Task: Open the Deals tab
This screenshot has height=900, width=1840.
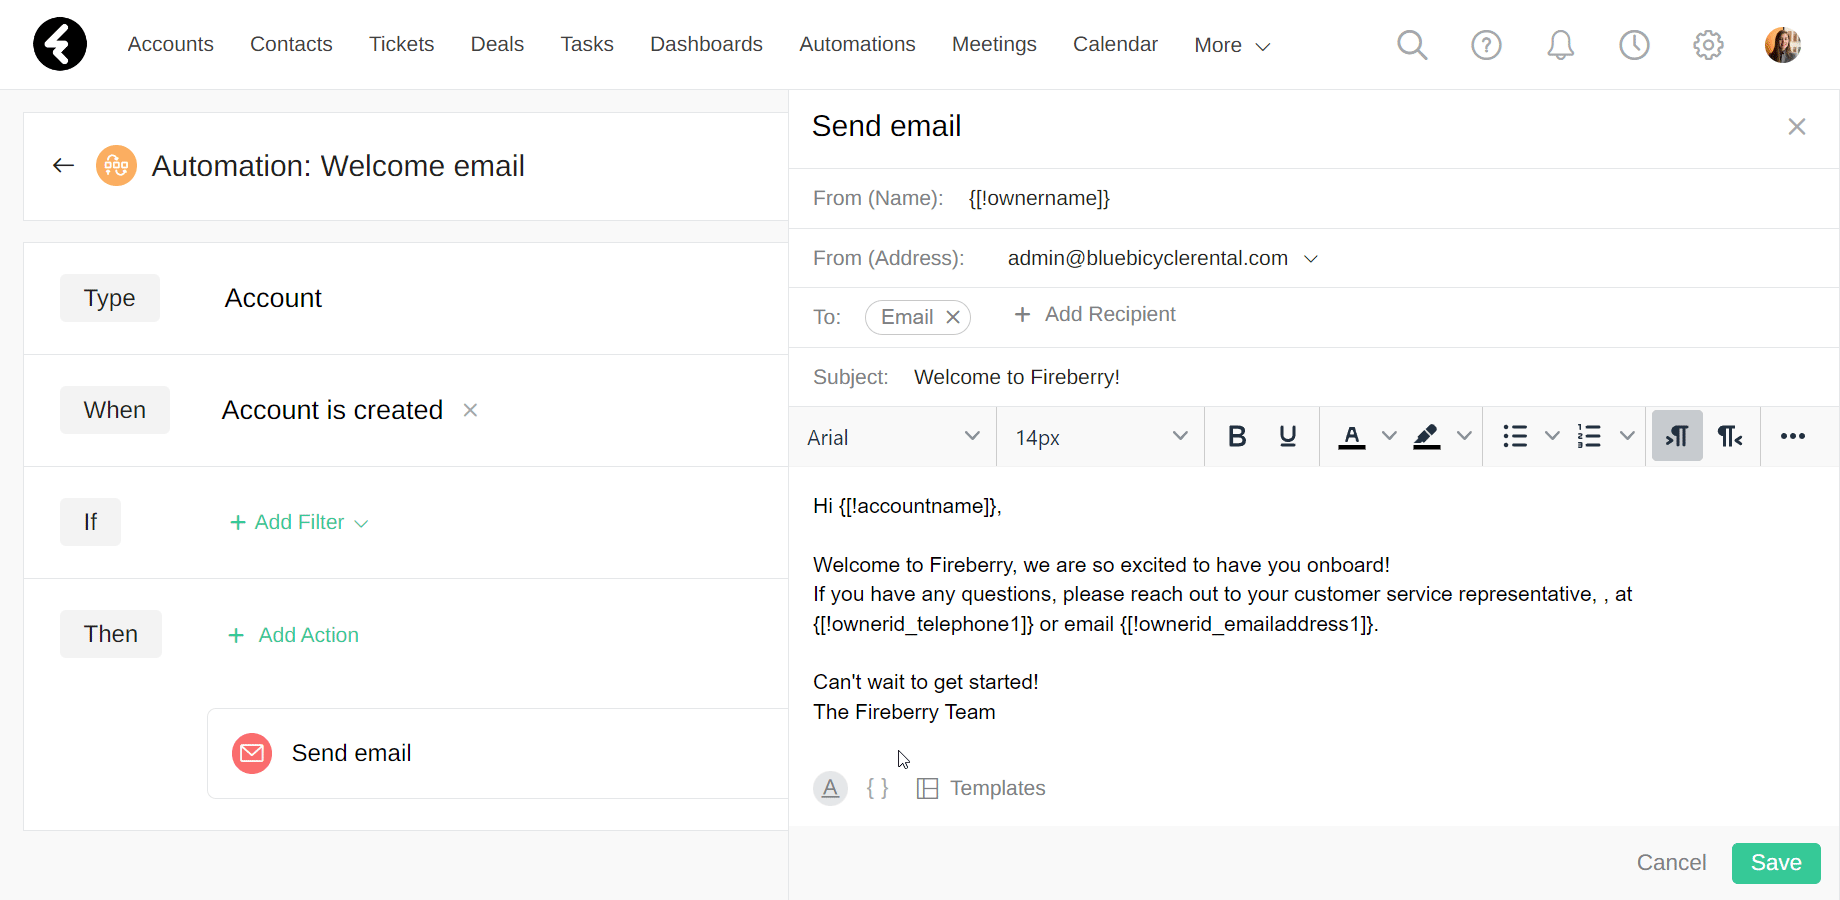Action: coord(497,44)
